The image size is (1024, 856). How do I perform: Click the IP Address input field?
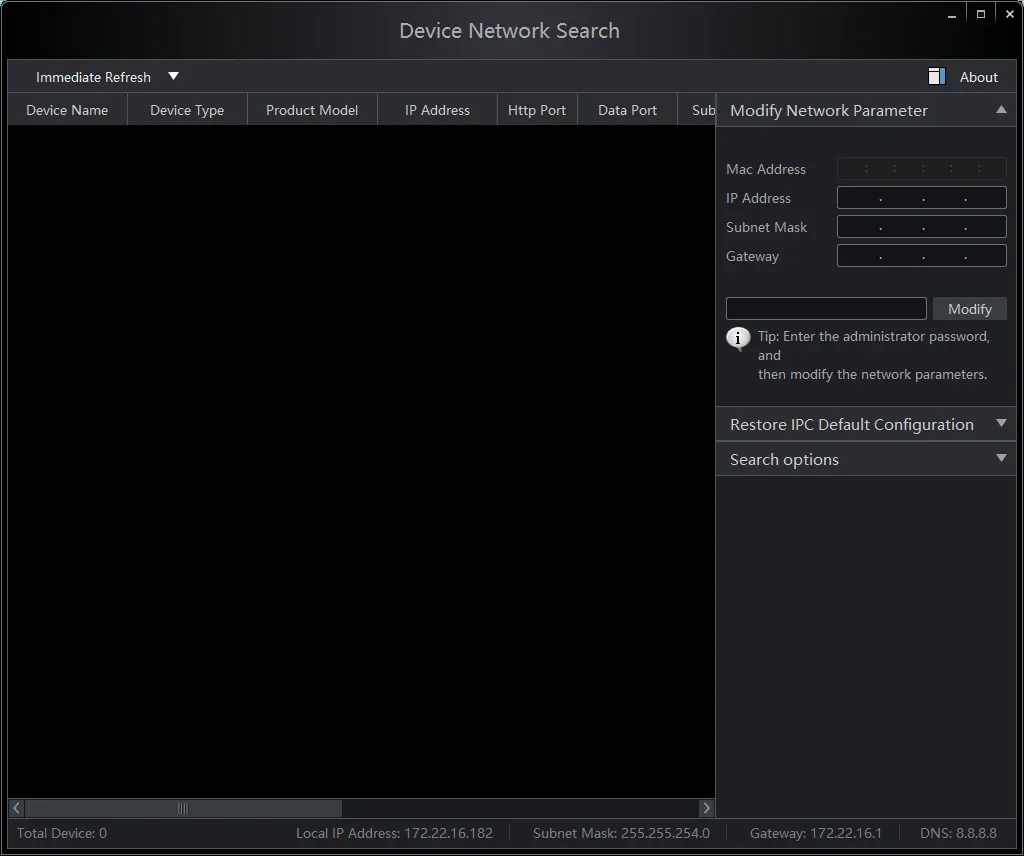coord(921,198)
